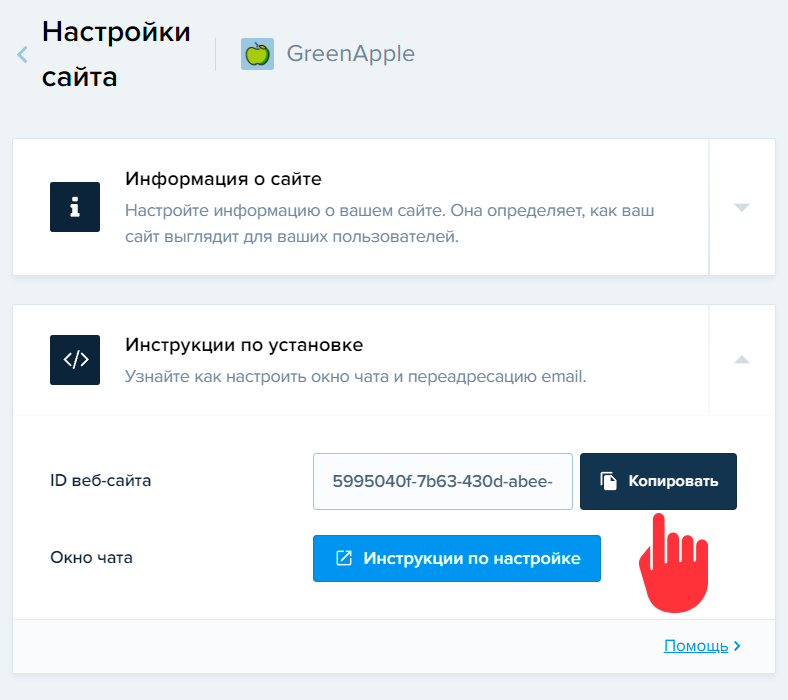This screenshot has width=788, height=700.
Task: Click the site info description text
Action: tap(389, 223)
